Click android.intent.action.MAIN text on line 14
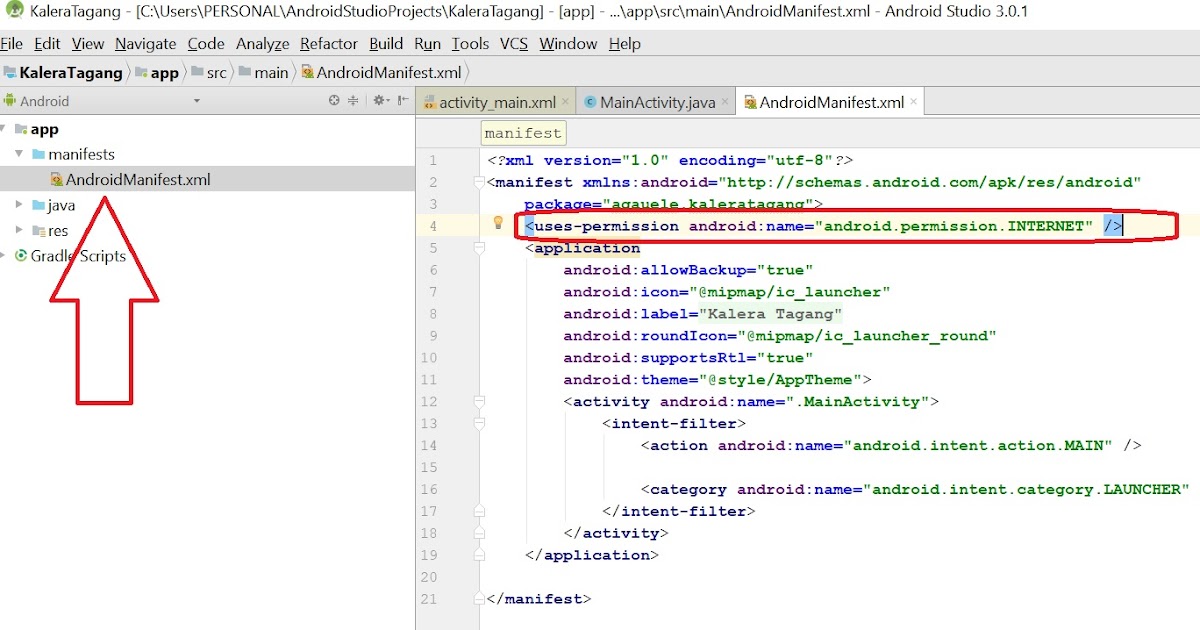 point(978,446)
